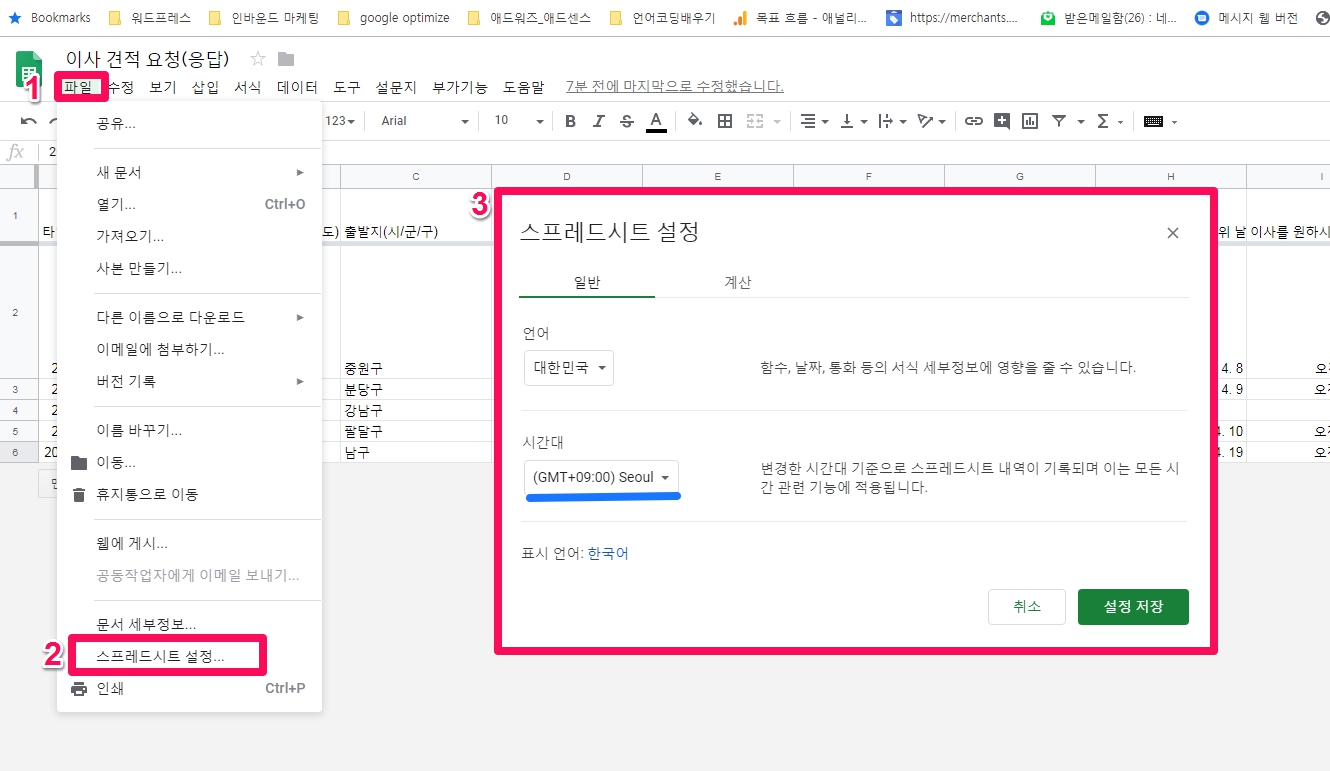Select 스프레드시트 설정 menu entry
The width and height of the screenshot is (1330, 771).
point(161,656)
